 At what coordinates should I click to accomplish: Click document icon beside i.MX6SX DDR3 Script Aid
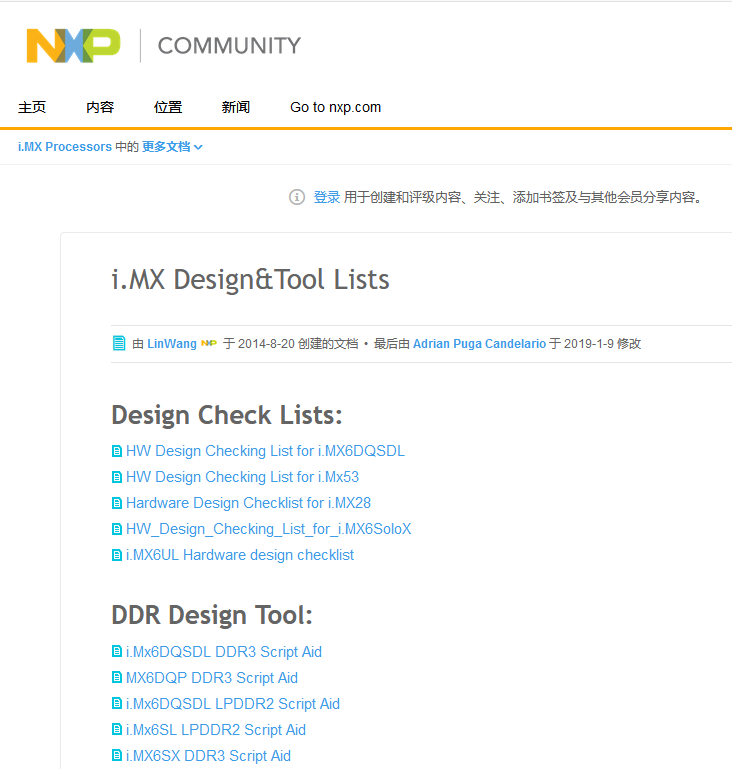117,755
